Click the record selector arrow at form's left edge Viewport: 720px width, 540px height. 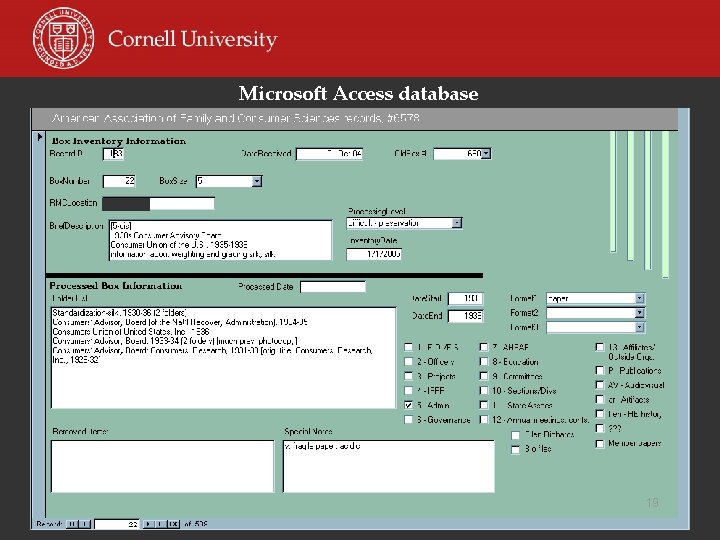[39, 137]
